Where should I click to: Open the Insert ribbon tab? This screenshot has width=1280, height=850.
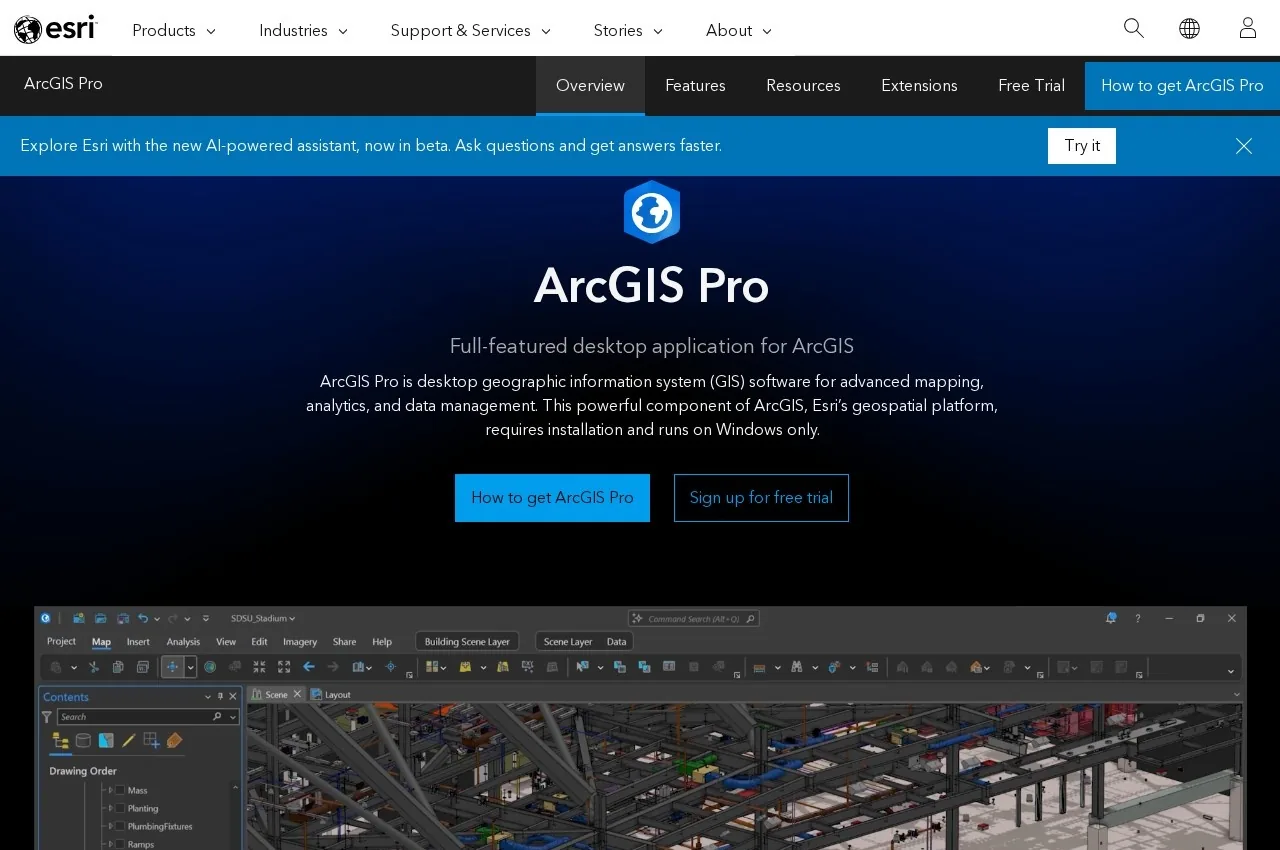138,642
